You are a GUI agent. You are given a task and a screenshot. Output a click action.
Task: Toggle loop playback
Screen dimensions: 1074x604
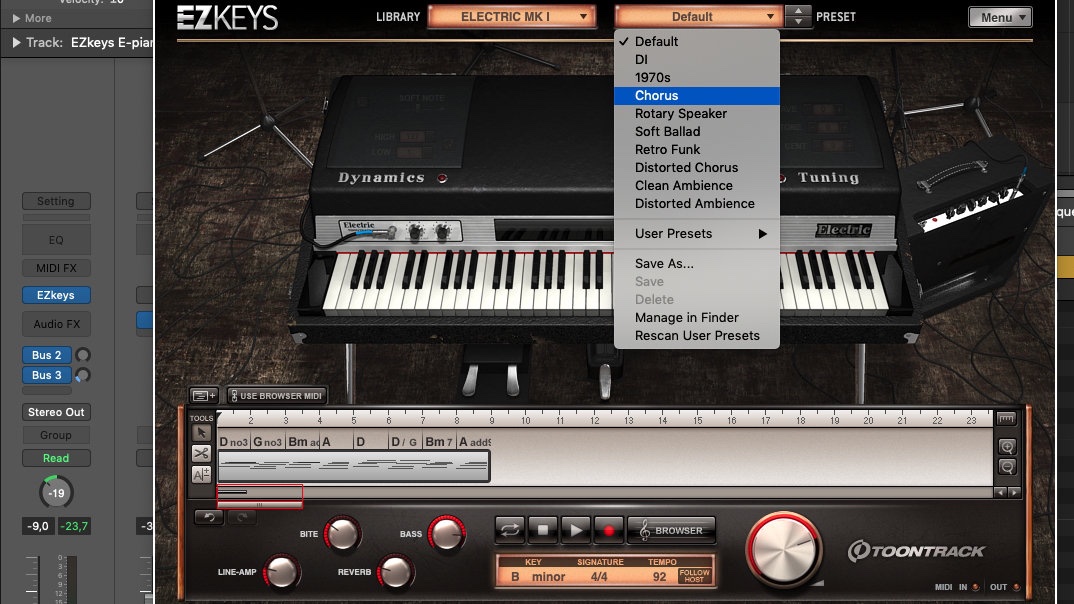(510, 530)
